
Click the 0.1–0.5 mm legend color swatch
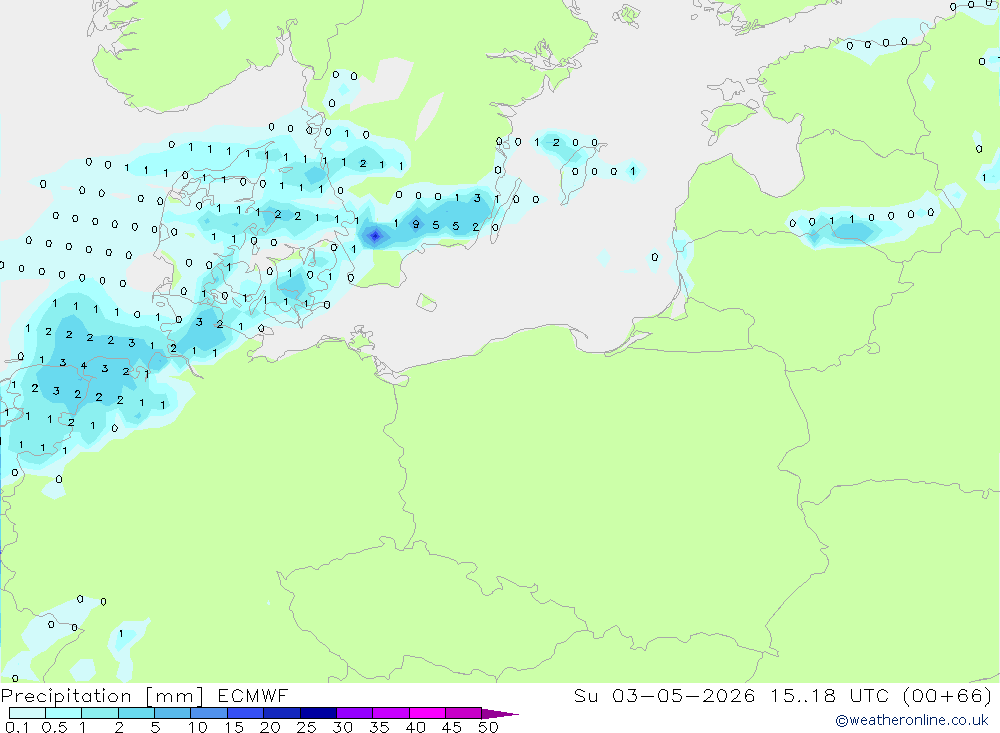click(x=27, y=713)
